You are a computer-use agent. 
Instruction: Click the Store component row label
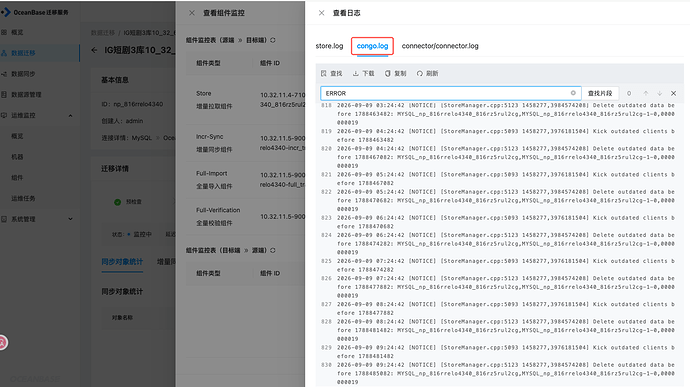click(x=203, y=93)
